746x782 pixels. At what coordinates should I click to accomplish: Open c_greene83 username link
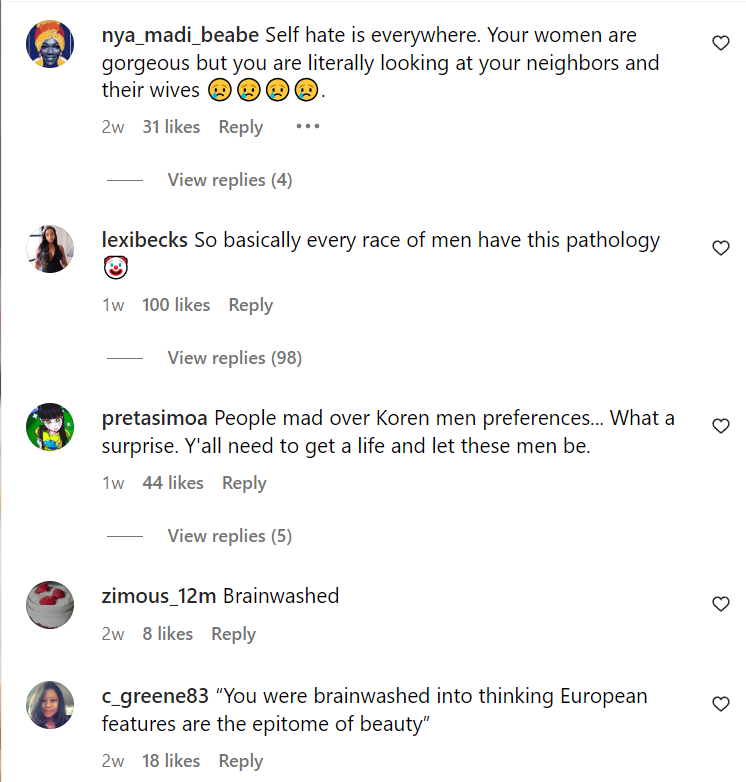tap(155, 696)
